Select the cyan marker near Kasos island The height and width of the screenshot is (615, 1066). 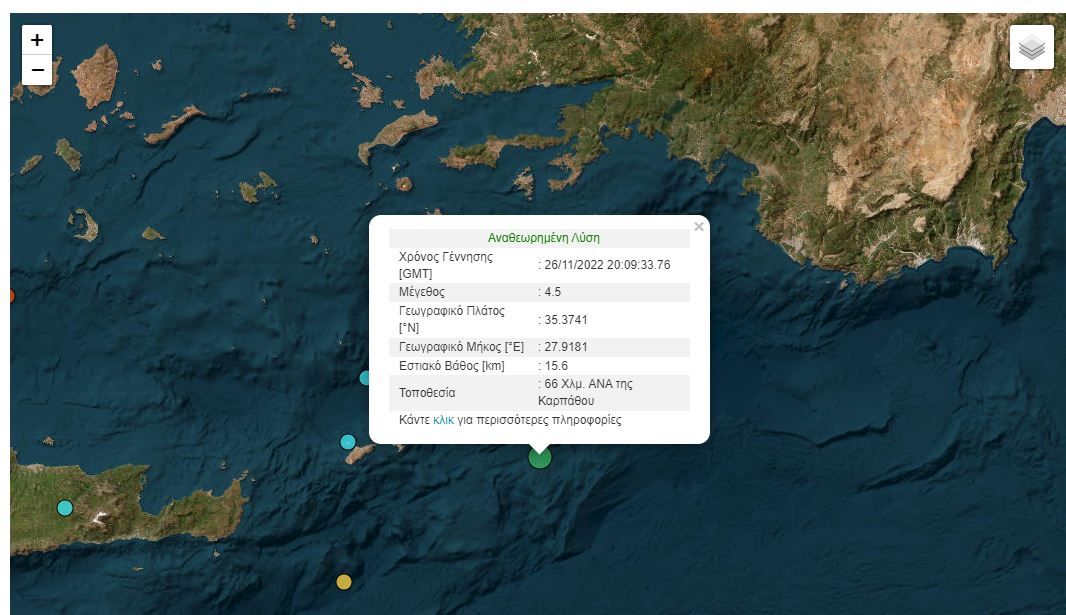(347, 441)
